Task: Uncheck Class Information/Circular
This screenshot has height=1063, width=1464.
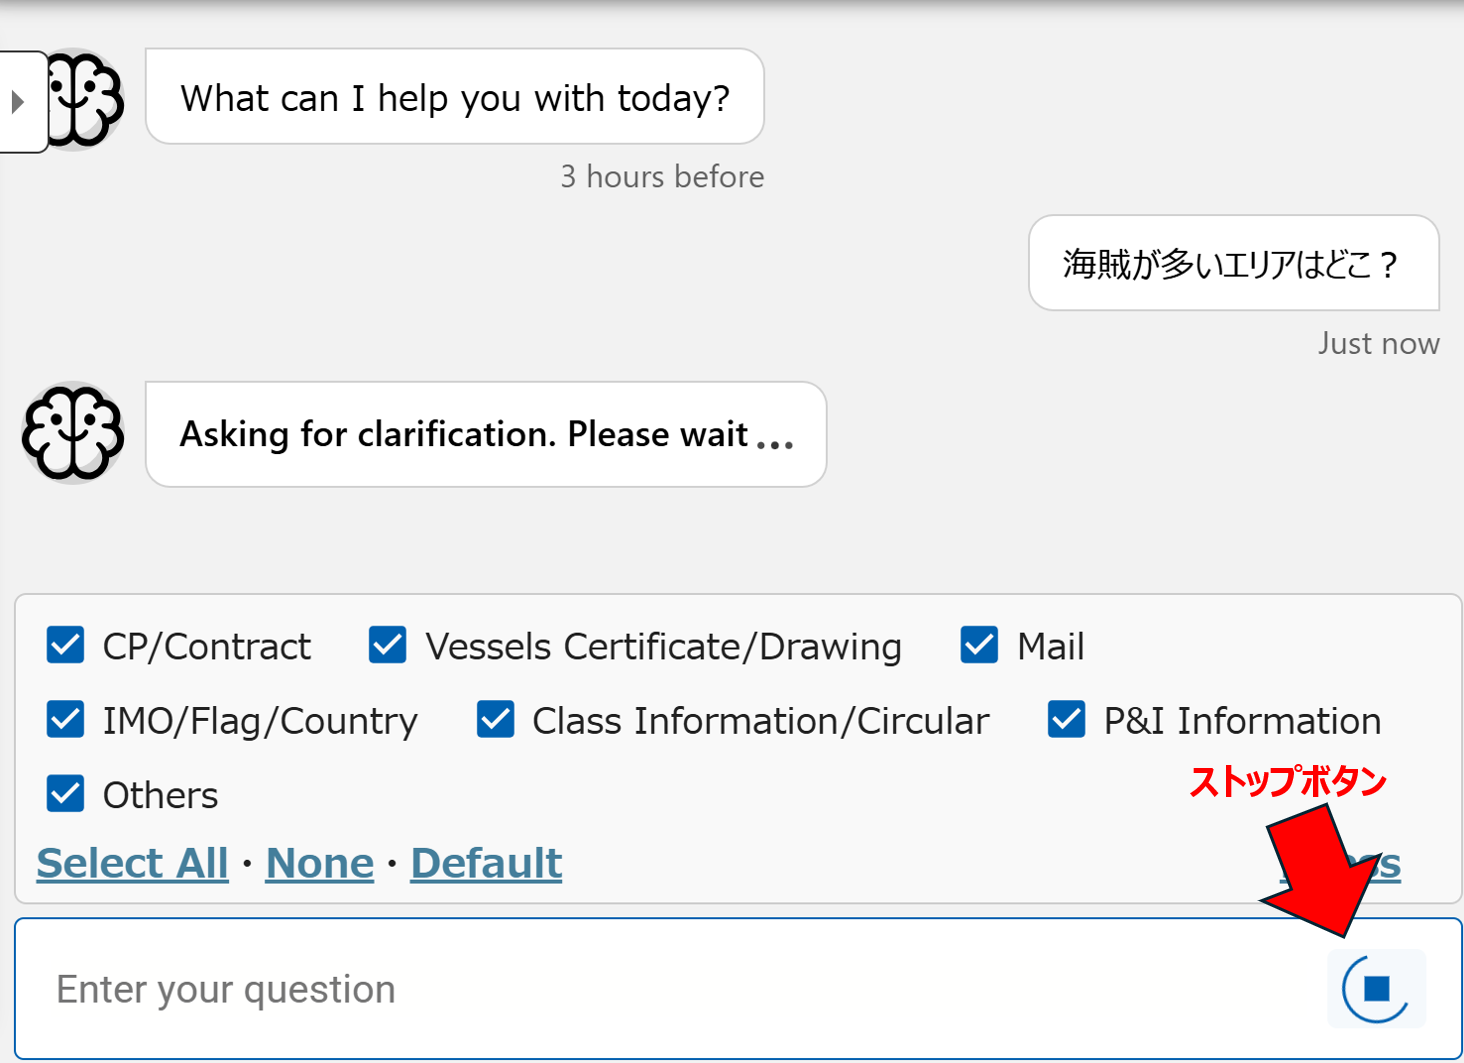Action: pos(496,720)
